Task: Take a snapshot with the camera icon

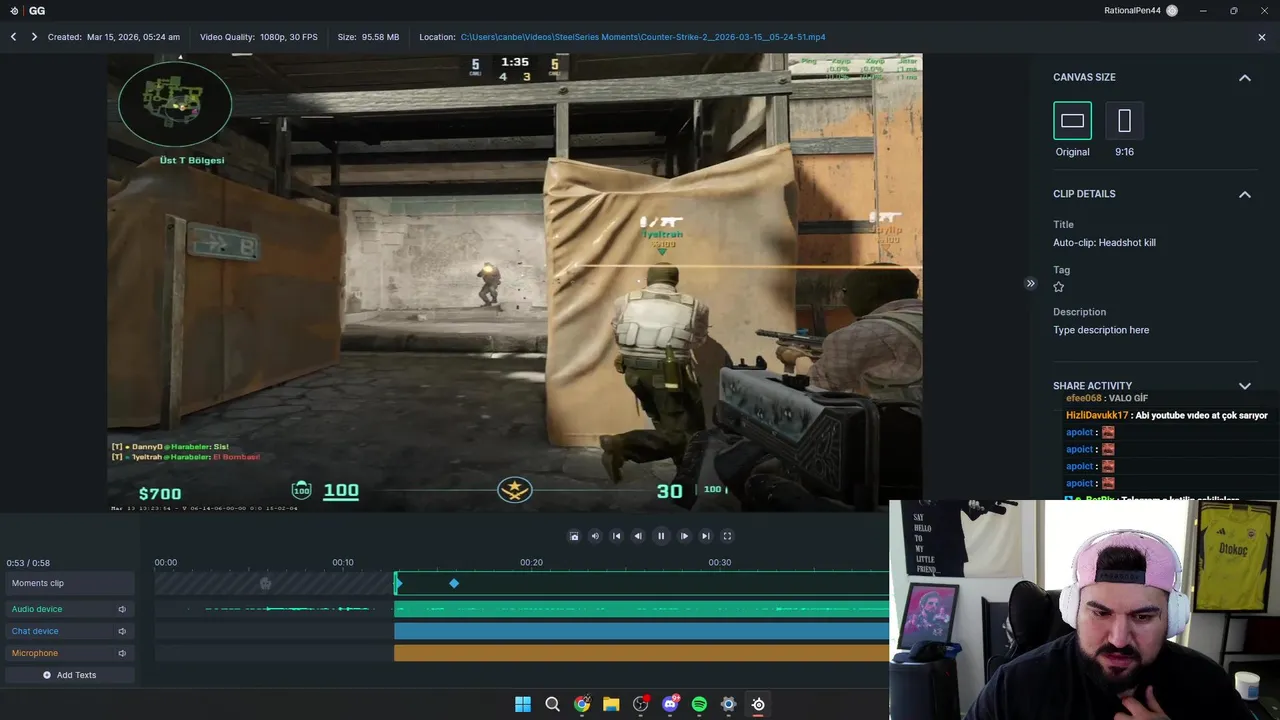Action: tap(574, 536)
